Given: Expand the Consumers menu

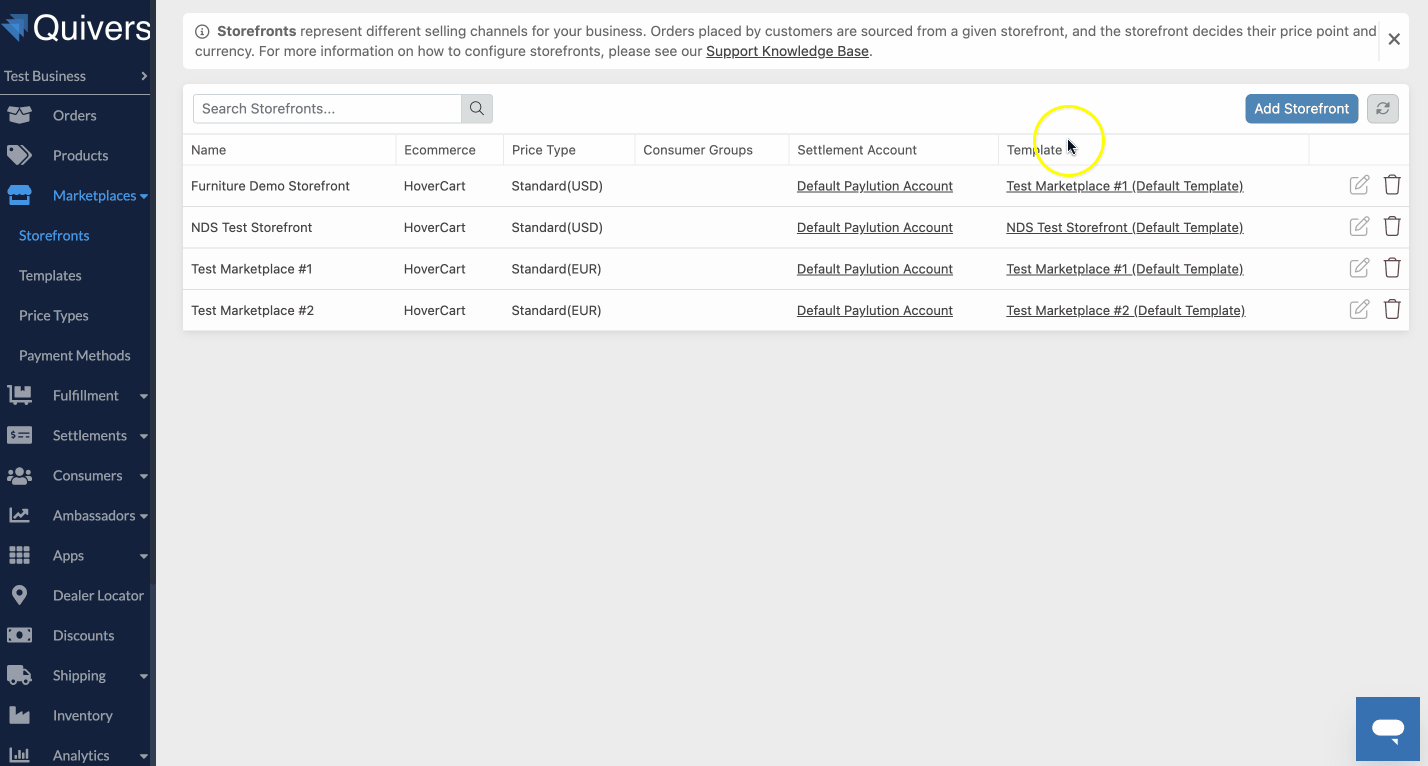Looking at the screenshot, I should pos(144,476).
